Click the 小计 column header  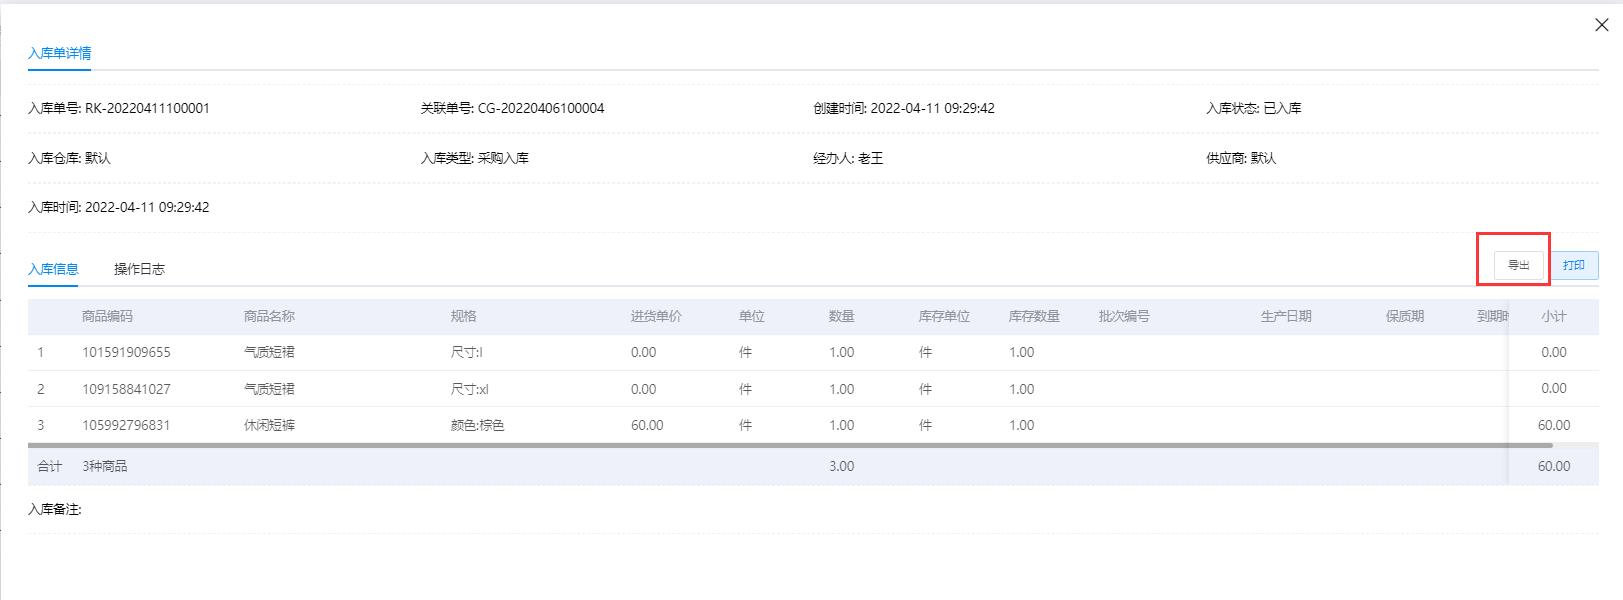[1553, 316]
